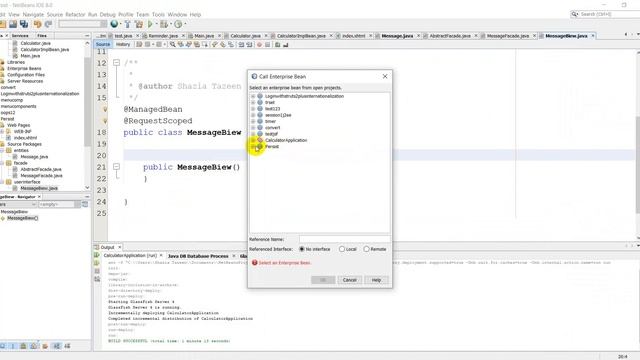Image resolution: width=640 pixels, height=360 pixels.
Task: Click the Undo toolbar icon
Action: click(x=38, y=24)
